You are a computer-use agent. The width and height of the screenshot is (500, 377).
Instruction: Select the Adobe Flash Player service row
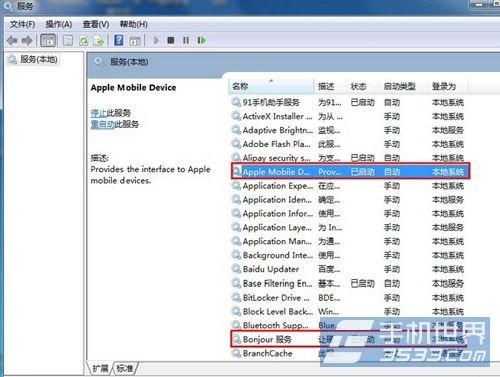tap(348, 144)
